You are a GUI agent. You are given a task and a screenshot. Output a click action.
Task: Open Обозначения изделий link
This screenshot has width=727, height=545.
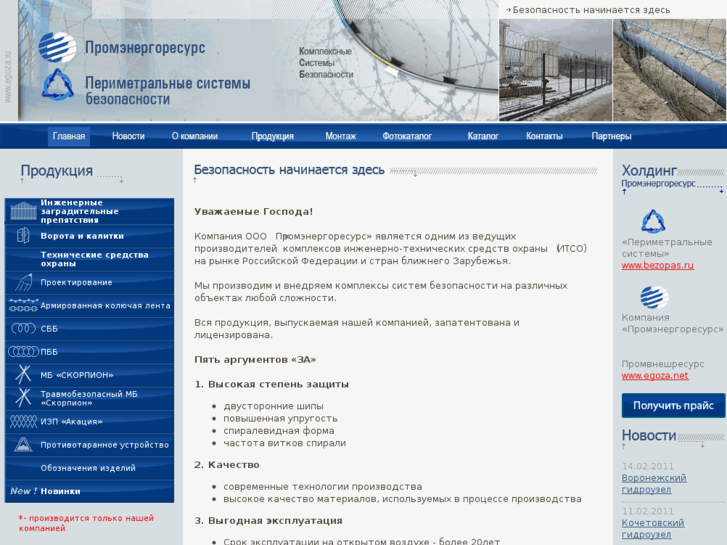pos(88,468)
